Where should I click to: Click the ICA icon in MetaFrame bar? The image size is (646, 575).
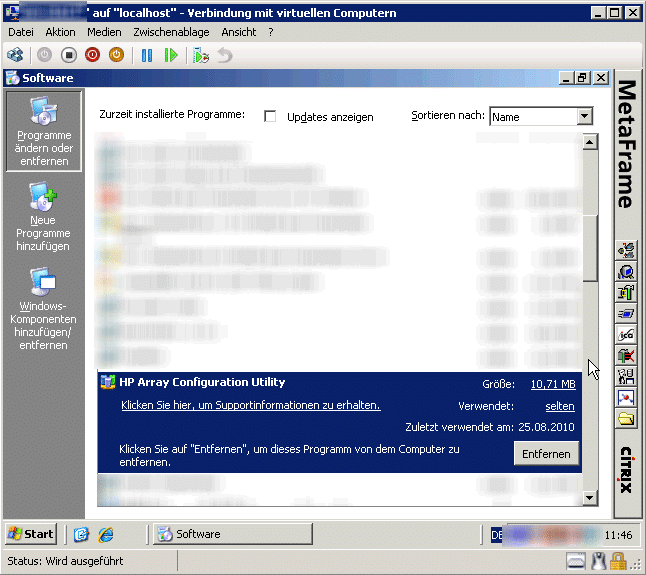pyautogui.click(x=626, y=335)
